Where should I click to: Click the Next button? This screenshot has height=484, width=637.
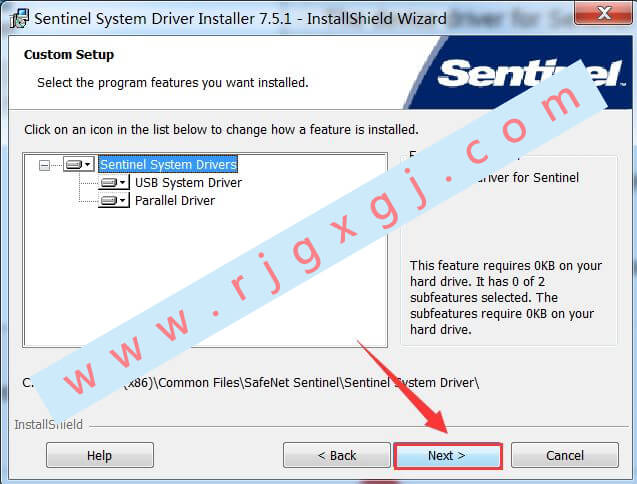[448, 456]
